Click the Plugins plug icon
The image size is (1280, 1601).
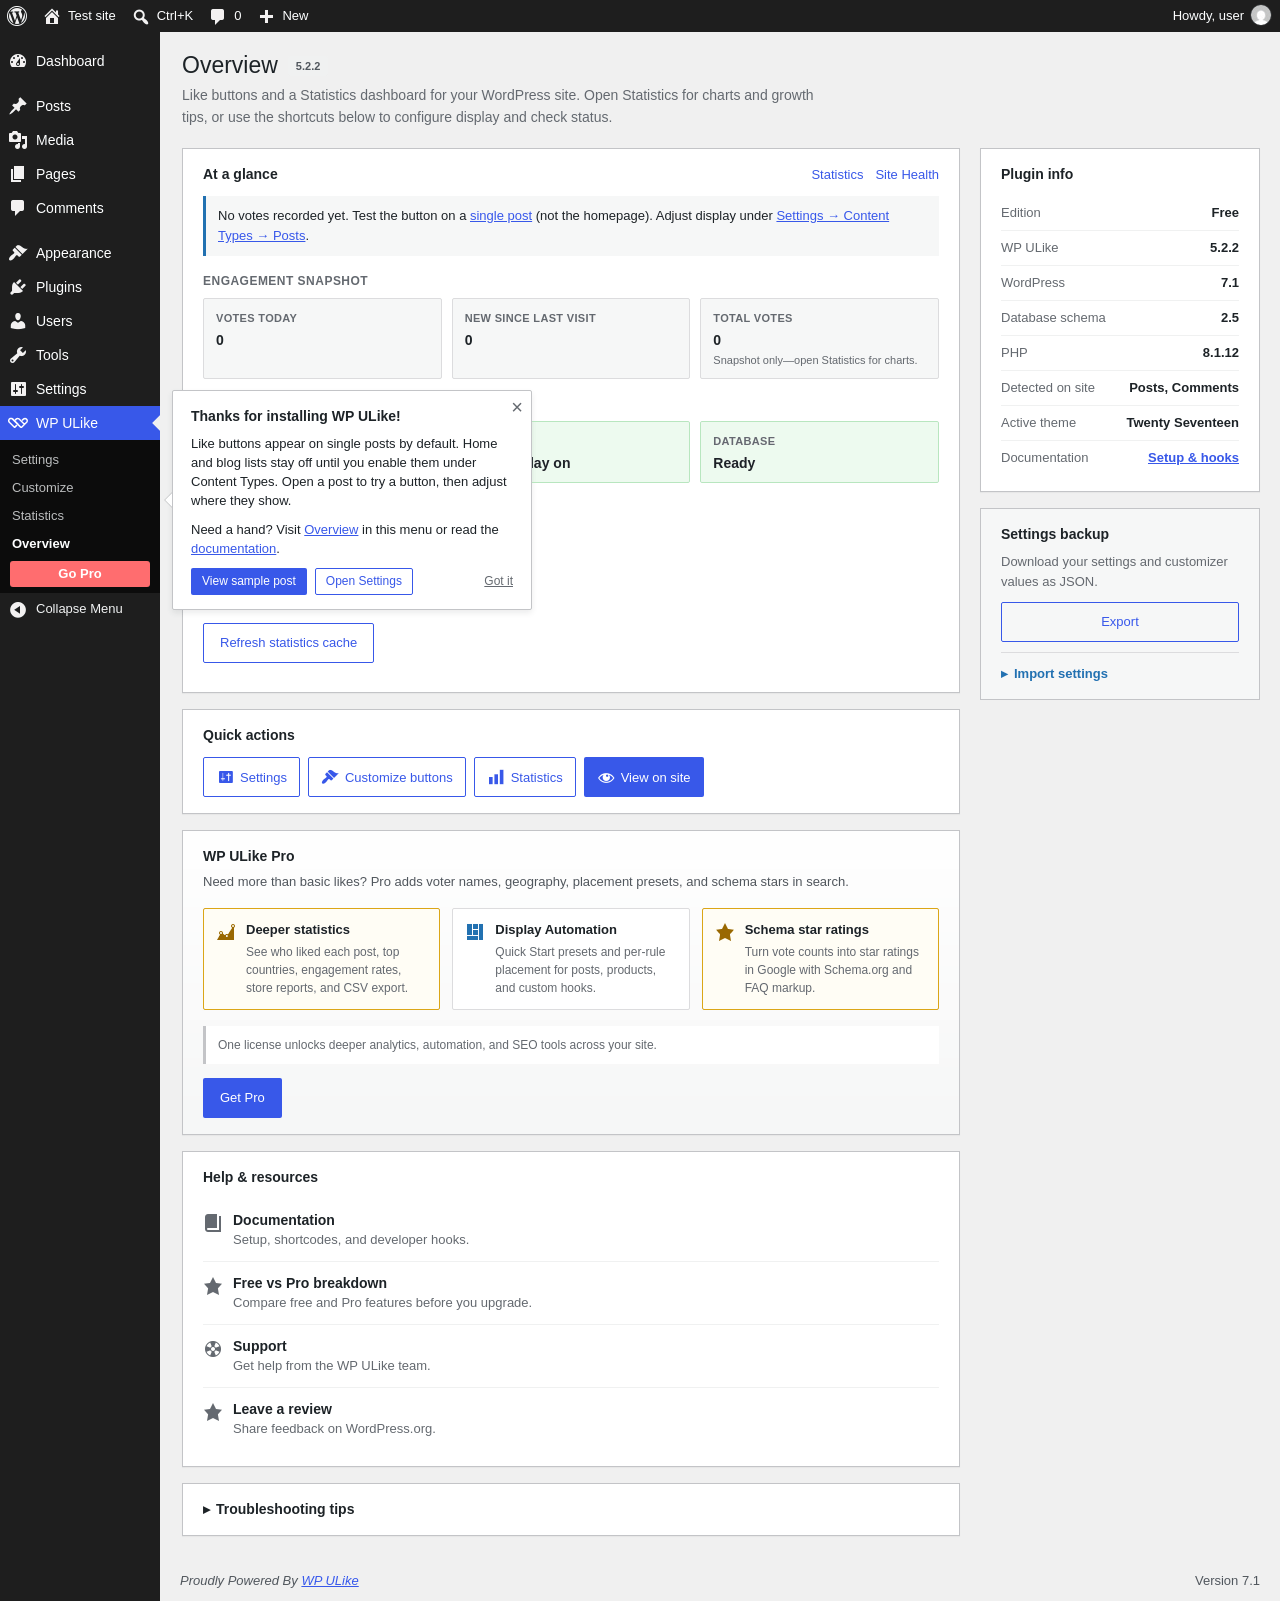(18, 287)
